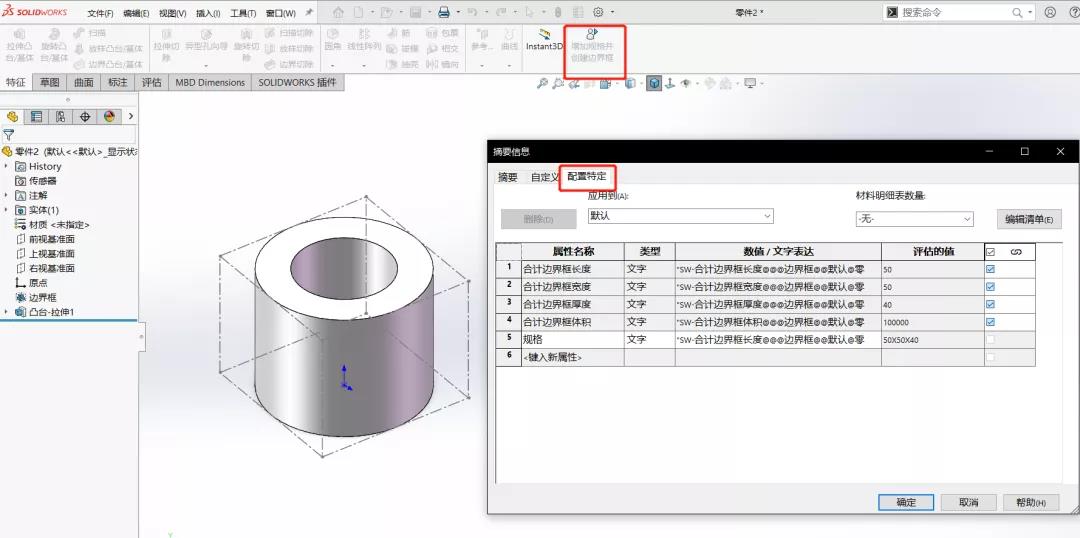
Task: Uncheck BOM checkbox for 合计边界框长度 row
Action: (x=990, y=269)
